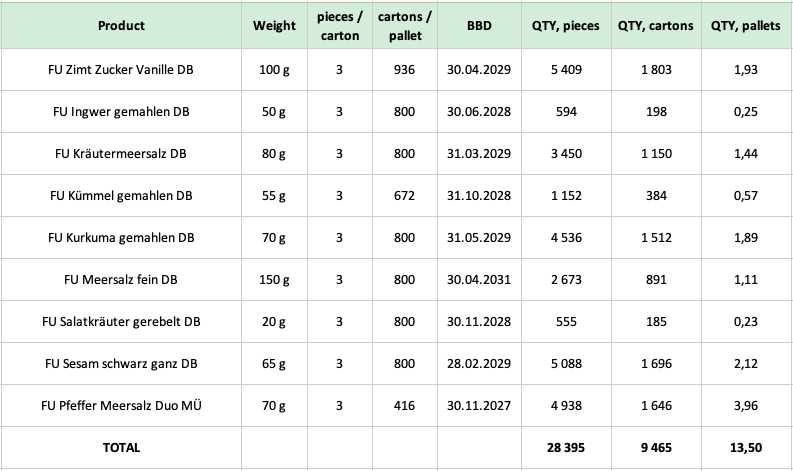Click the 3,96 pallets cell
Screen dimensions: 793x471
click(746, 406)
